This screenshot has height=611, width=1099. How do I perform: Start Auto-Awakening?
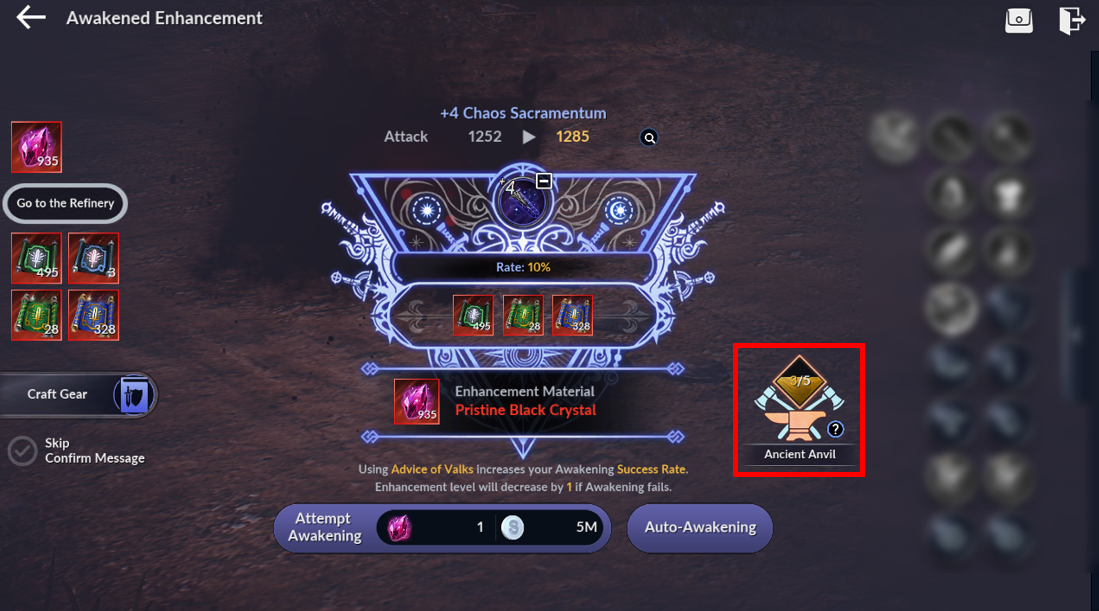[700, 527]
